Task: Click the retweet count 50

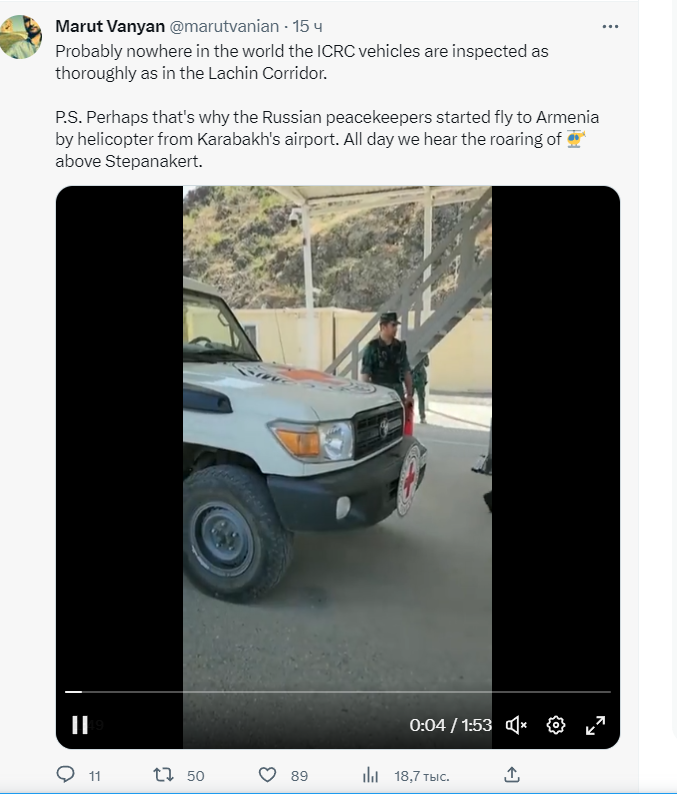Action: point(195,776)
